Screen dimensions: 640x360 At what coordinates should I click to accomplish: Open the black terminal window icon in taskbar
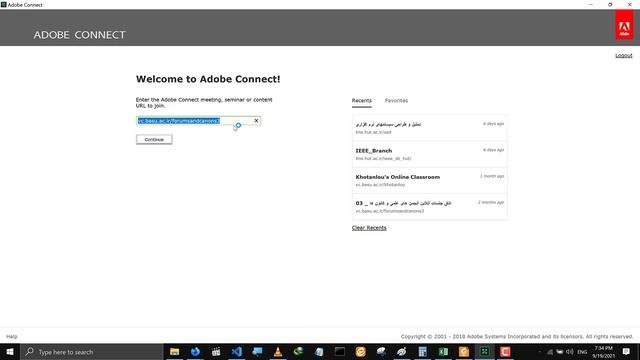pos(340,351)
